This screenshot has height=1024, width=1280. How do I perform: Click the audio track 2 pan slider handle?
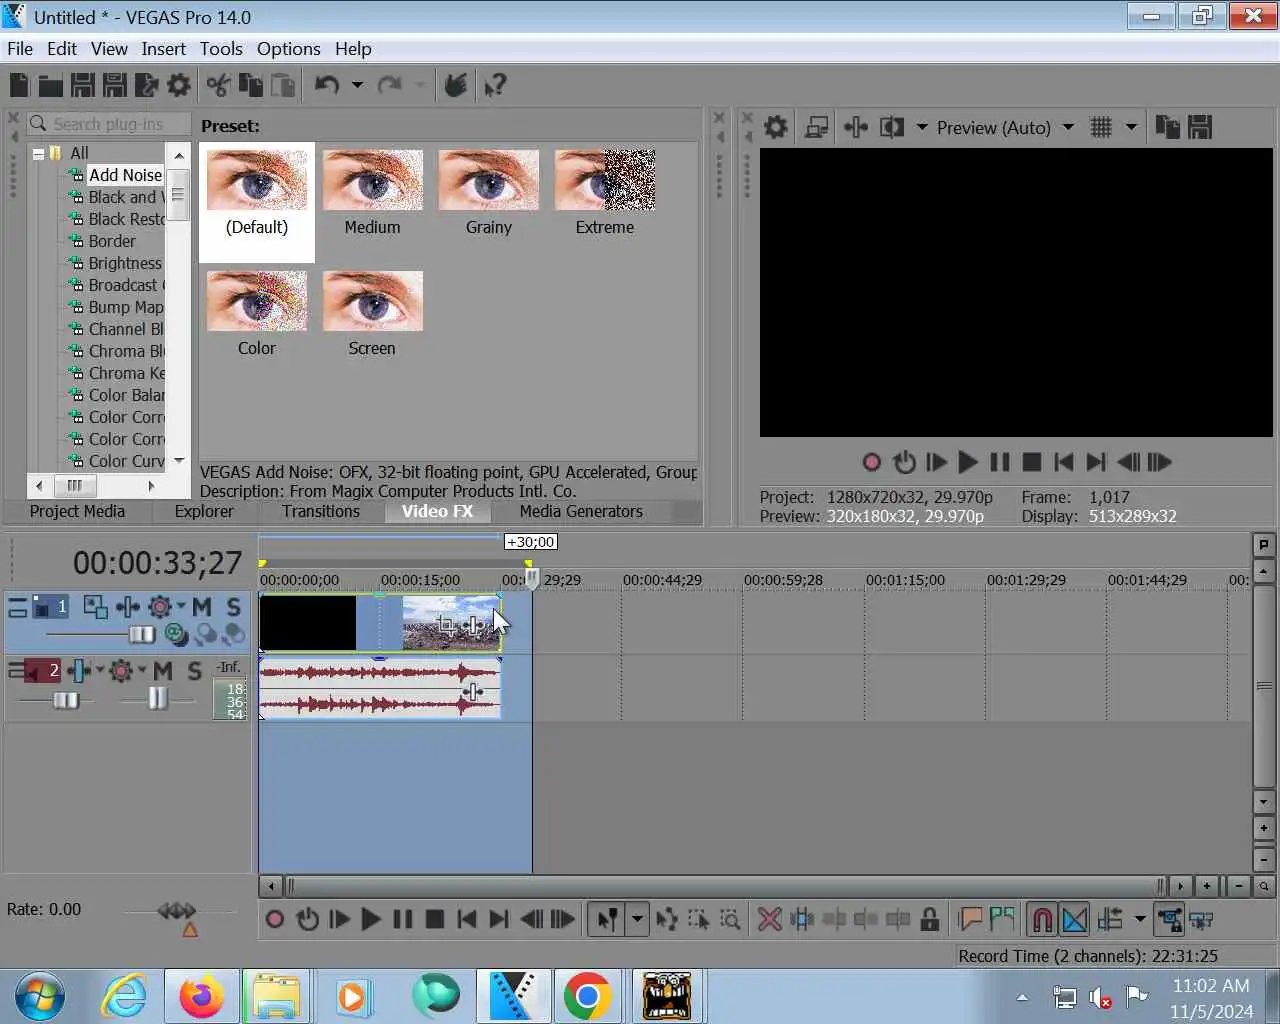(x=158, y=698)
